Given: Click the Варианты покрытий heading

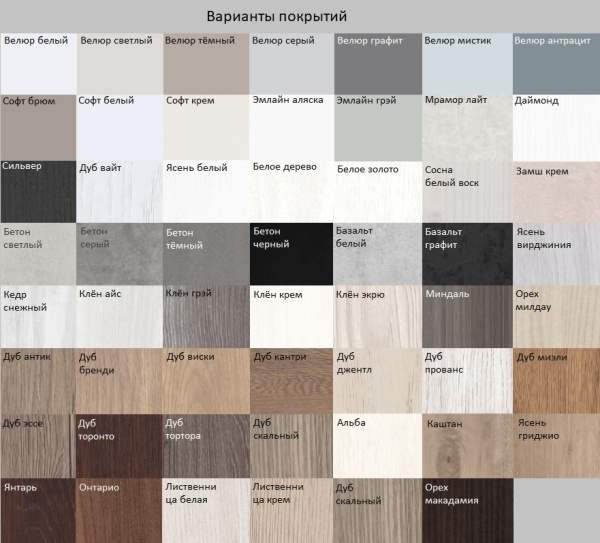Looking at the screenshot, I should tap(276, 16).
